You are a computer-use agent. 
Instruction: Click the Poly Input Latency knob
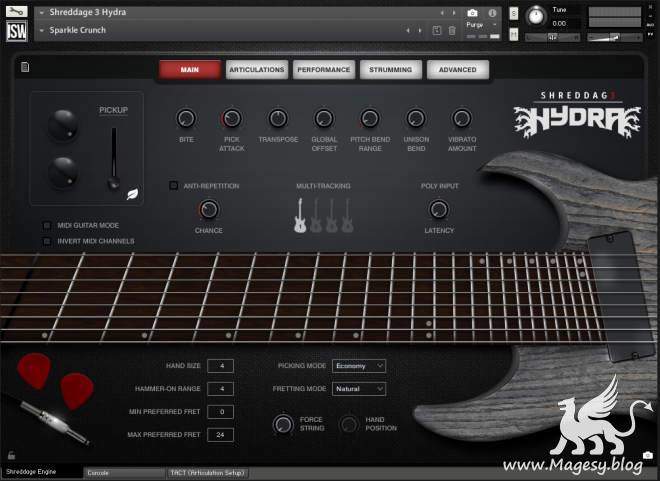[439, 210]
